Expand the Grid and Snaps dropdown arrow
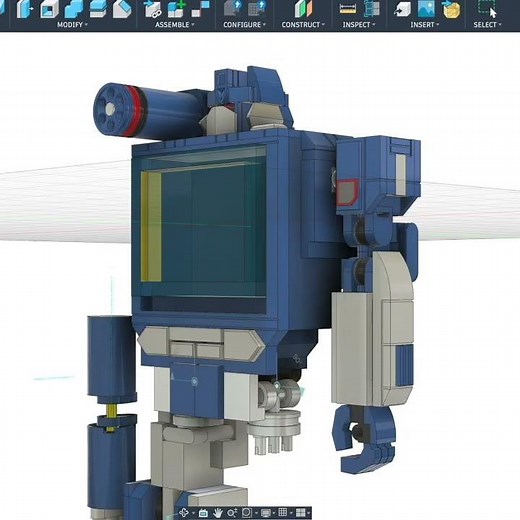The width and height of the screenshot is (520, 520). click(x=291, y=513)
